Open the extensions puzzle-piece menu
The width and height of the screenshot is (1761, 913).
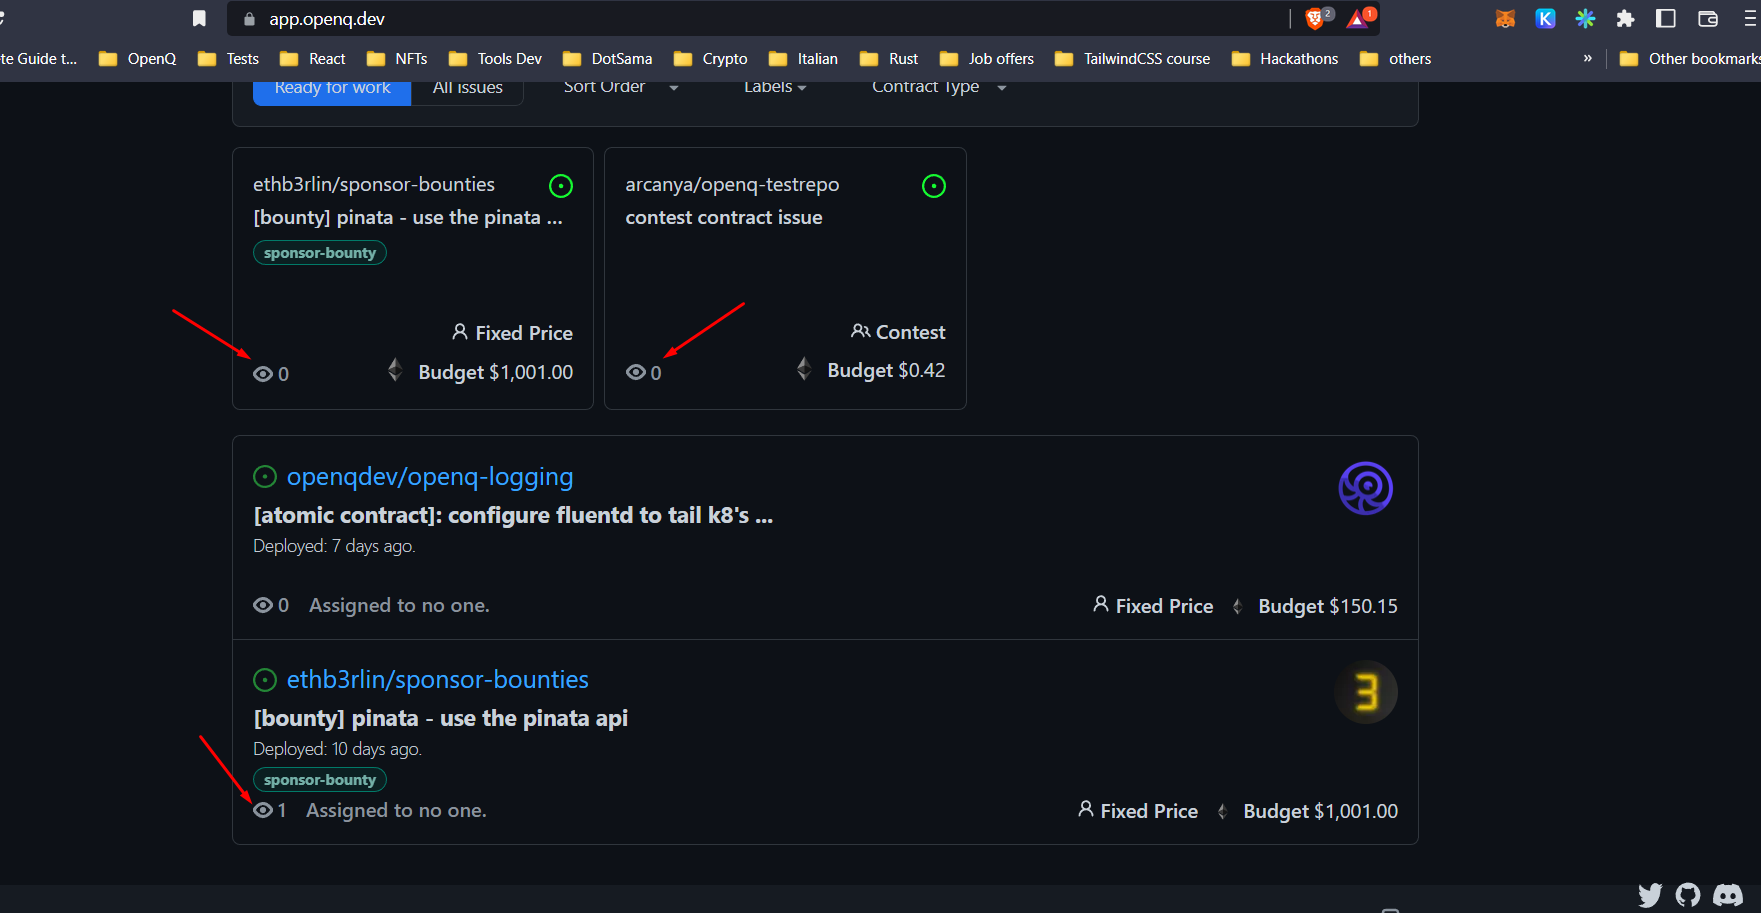[x=1625, y=19]
